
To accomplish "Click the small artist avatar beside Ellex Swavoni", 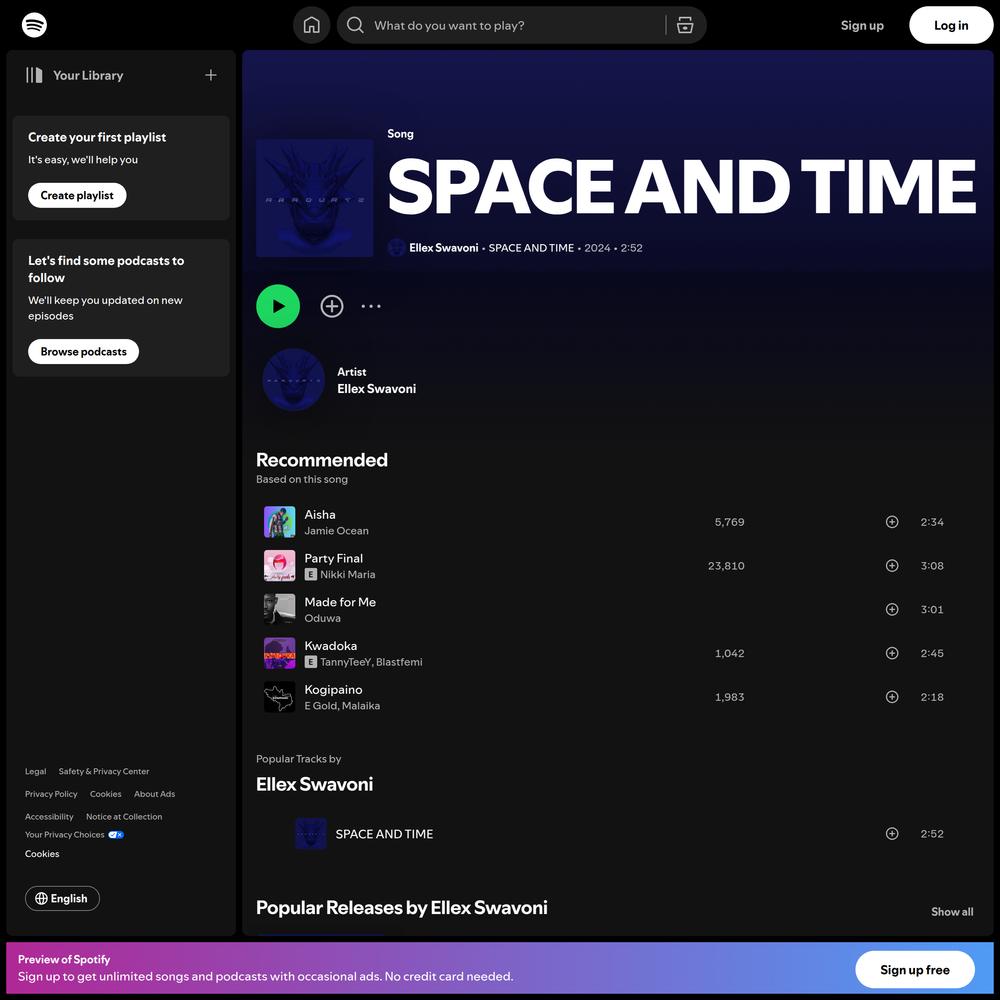I will (397, 247).
